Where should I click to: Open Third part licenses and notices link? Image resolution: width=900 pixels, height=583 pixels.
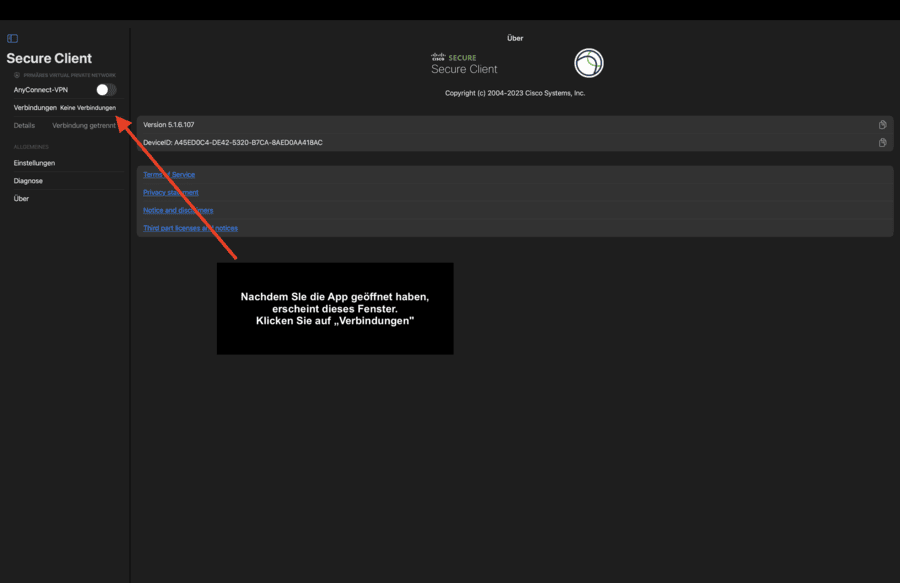(190, 228)
